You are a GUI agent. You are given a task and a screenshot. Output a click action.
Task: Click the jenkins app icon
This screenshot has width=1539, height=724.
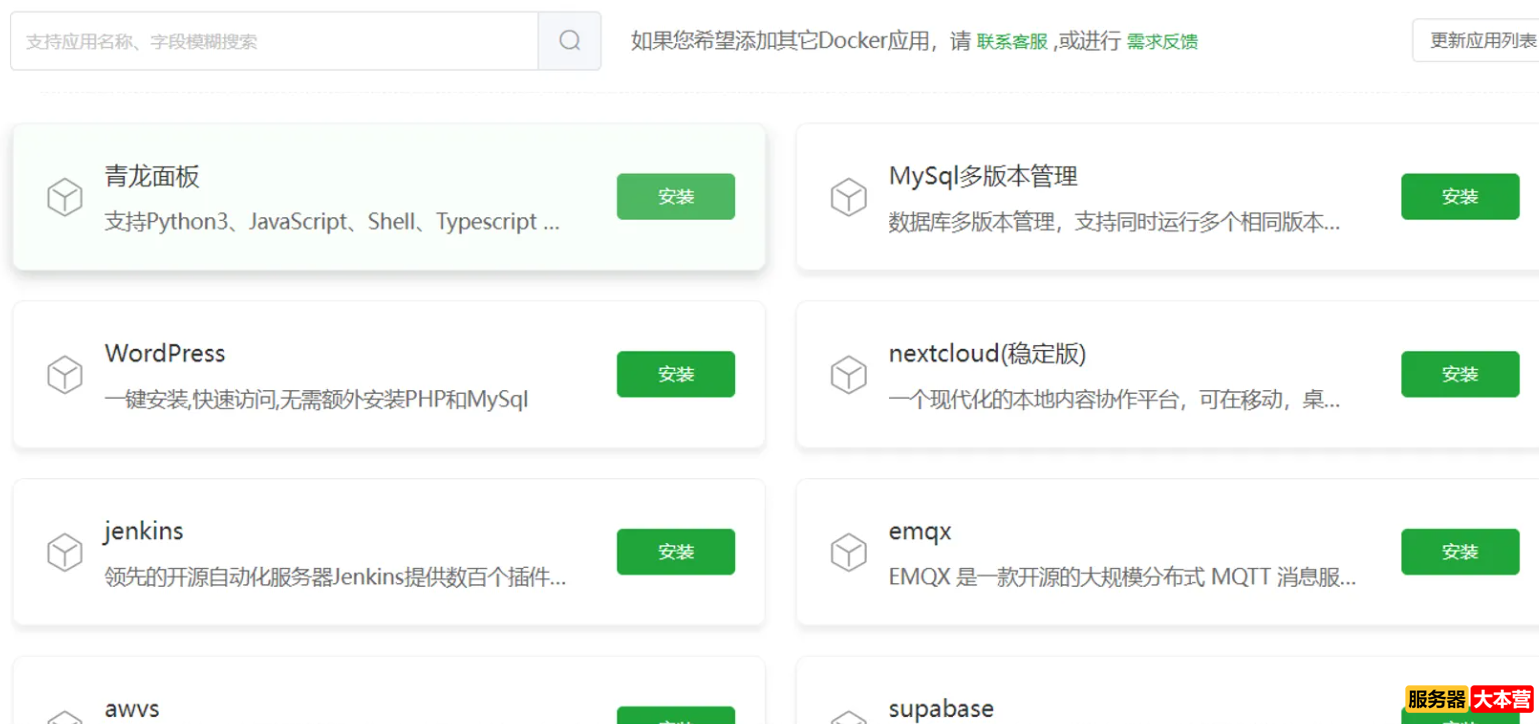(x=64, y=551)
